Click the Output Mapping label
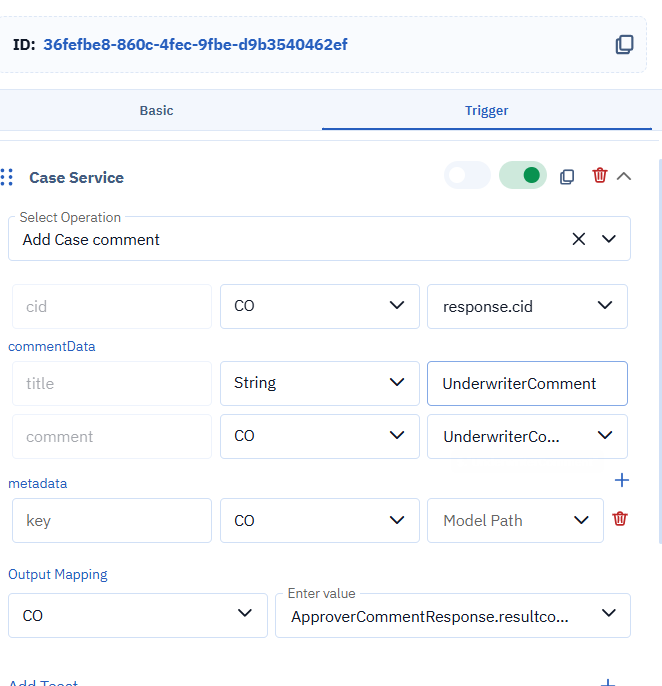 tap(58, 574)
